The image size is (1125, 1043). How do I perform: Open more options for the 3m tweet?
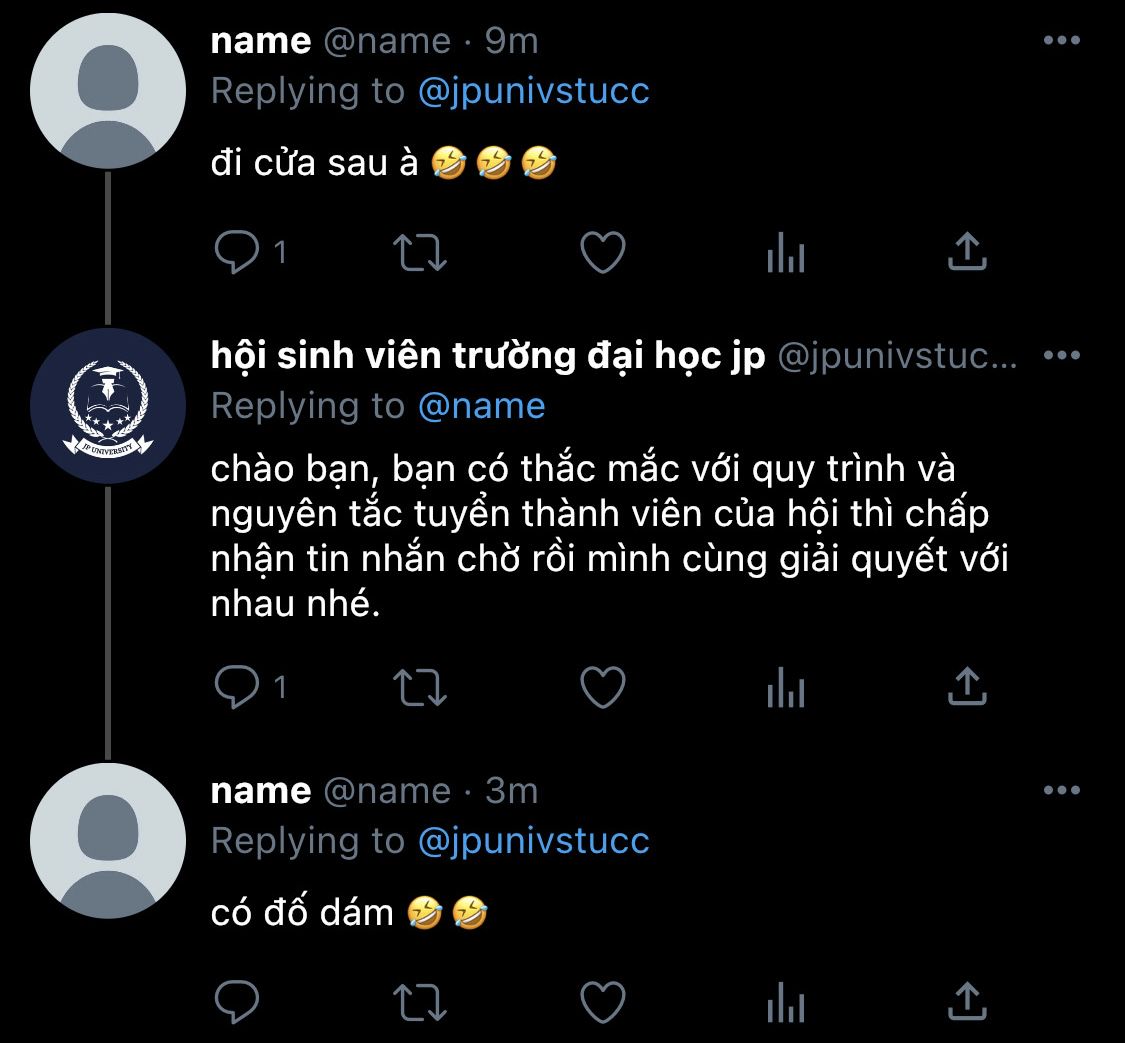point(1062,790)
